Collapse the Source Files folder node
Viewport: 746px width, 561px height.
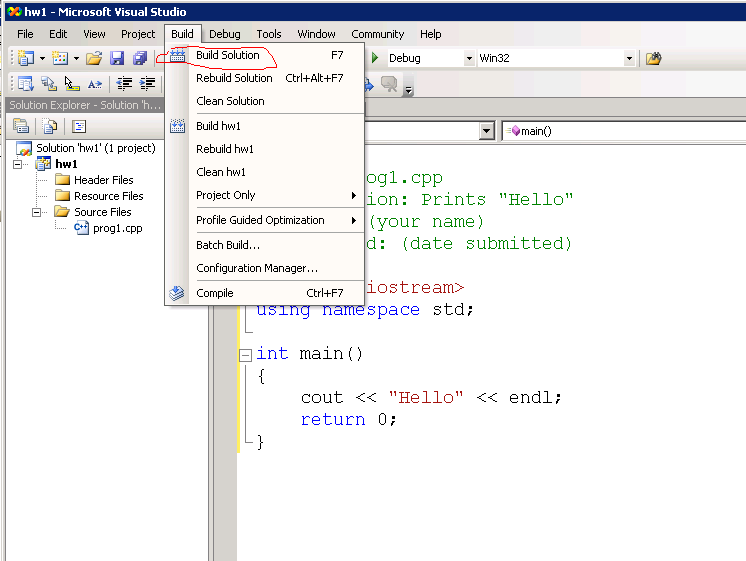point(37,212)
